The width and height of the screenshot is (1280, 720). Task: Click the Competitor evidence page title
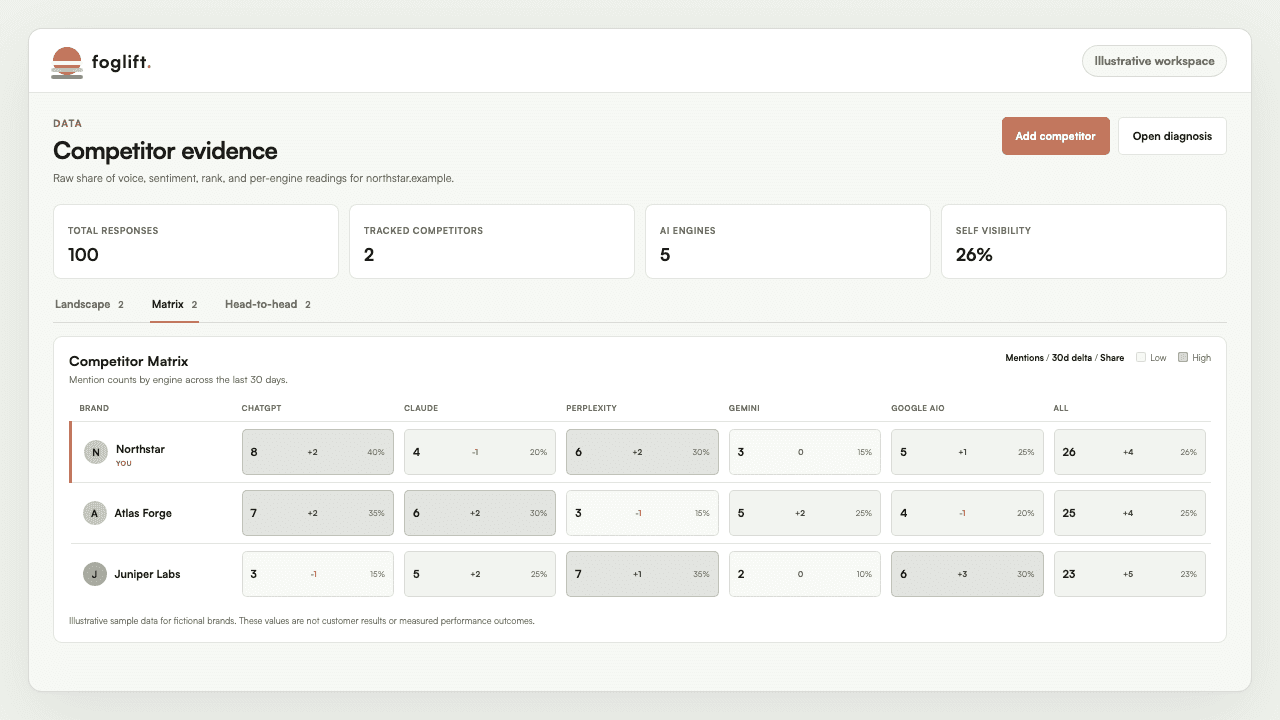tap(165, 151)
